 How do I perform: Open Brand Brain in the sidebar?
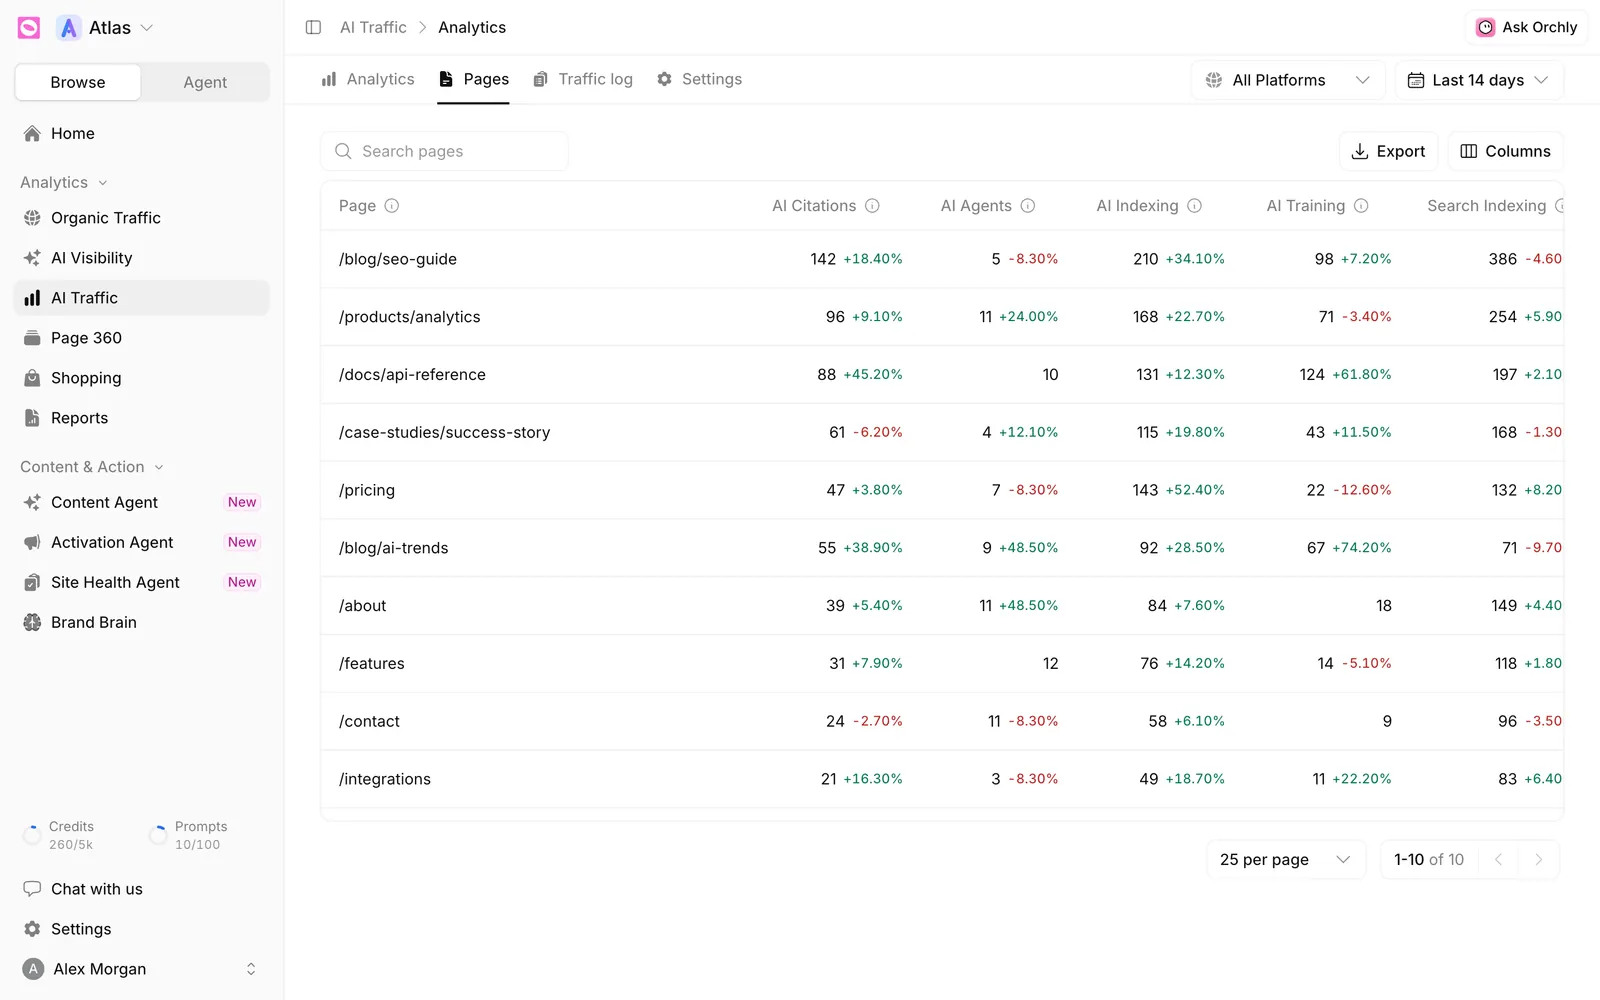(x=142, y=622)
